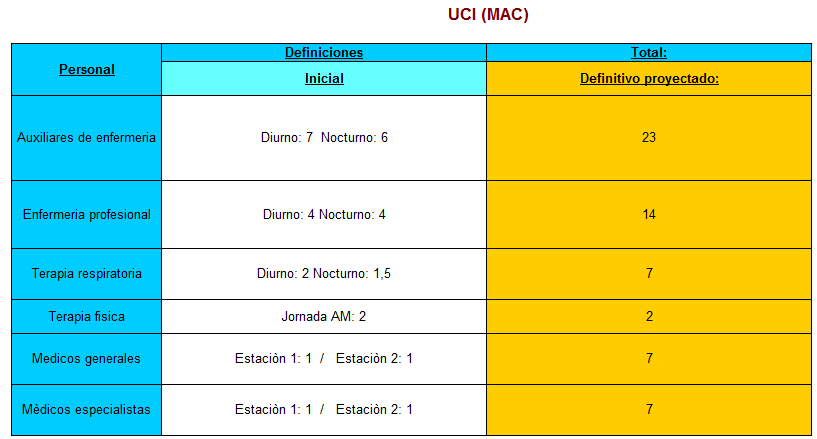Image resolution: width=817 pixels, height=439 pixels.
Task: Select the total value 14 cell
Action: (x=648, y=214)
